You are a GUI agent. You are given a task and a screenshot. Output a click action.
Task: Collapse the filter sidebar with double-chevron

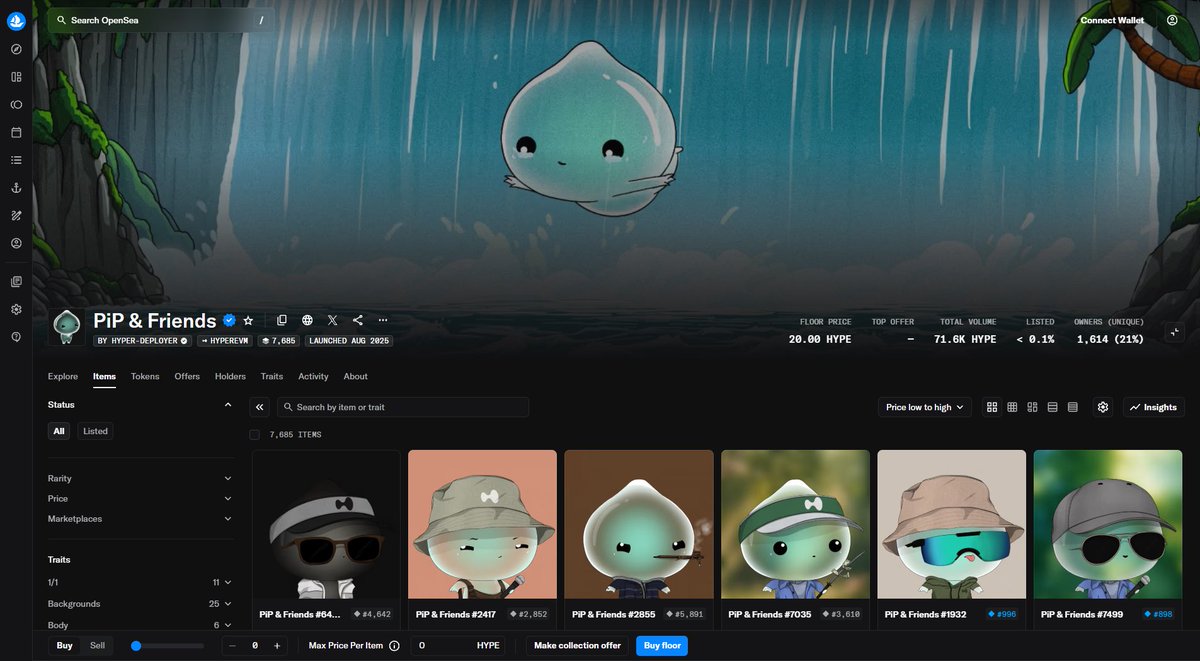click(260, 407)
